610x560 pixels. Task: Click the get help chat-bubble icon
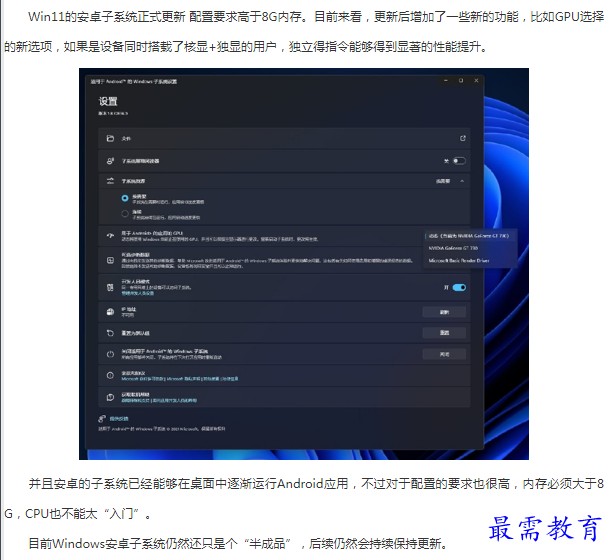tap(110, 397)
